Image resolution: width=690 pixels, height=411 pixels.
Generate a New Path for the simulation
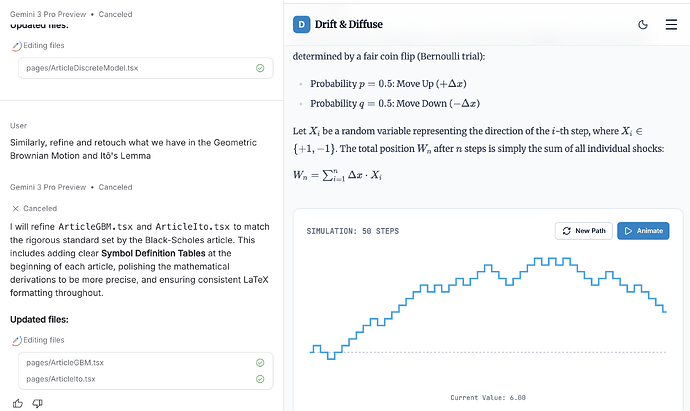tap(584, 231)
